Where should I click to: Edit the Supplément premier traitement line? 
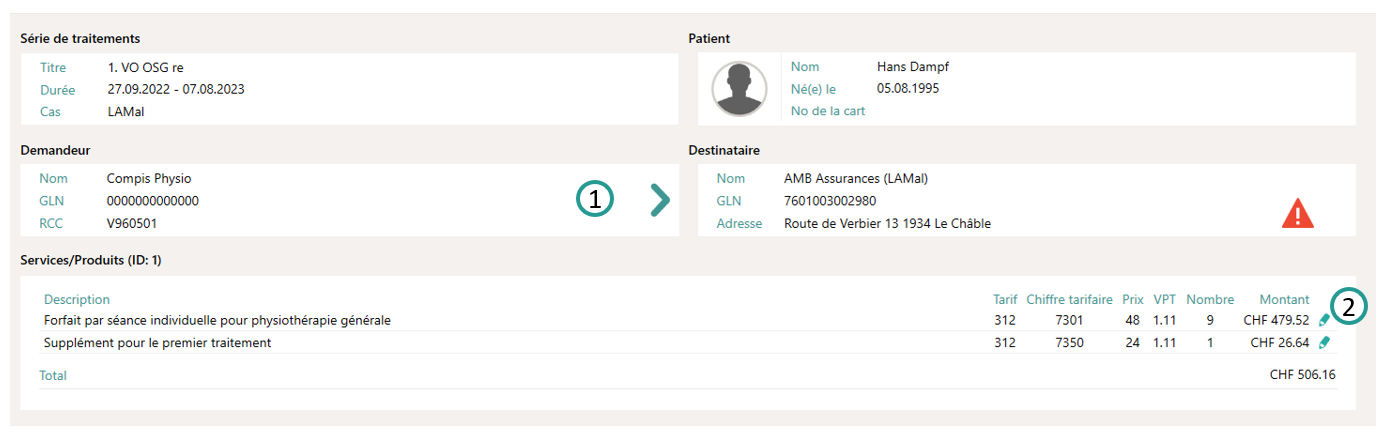pos(1325,343)
